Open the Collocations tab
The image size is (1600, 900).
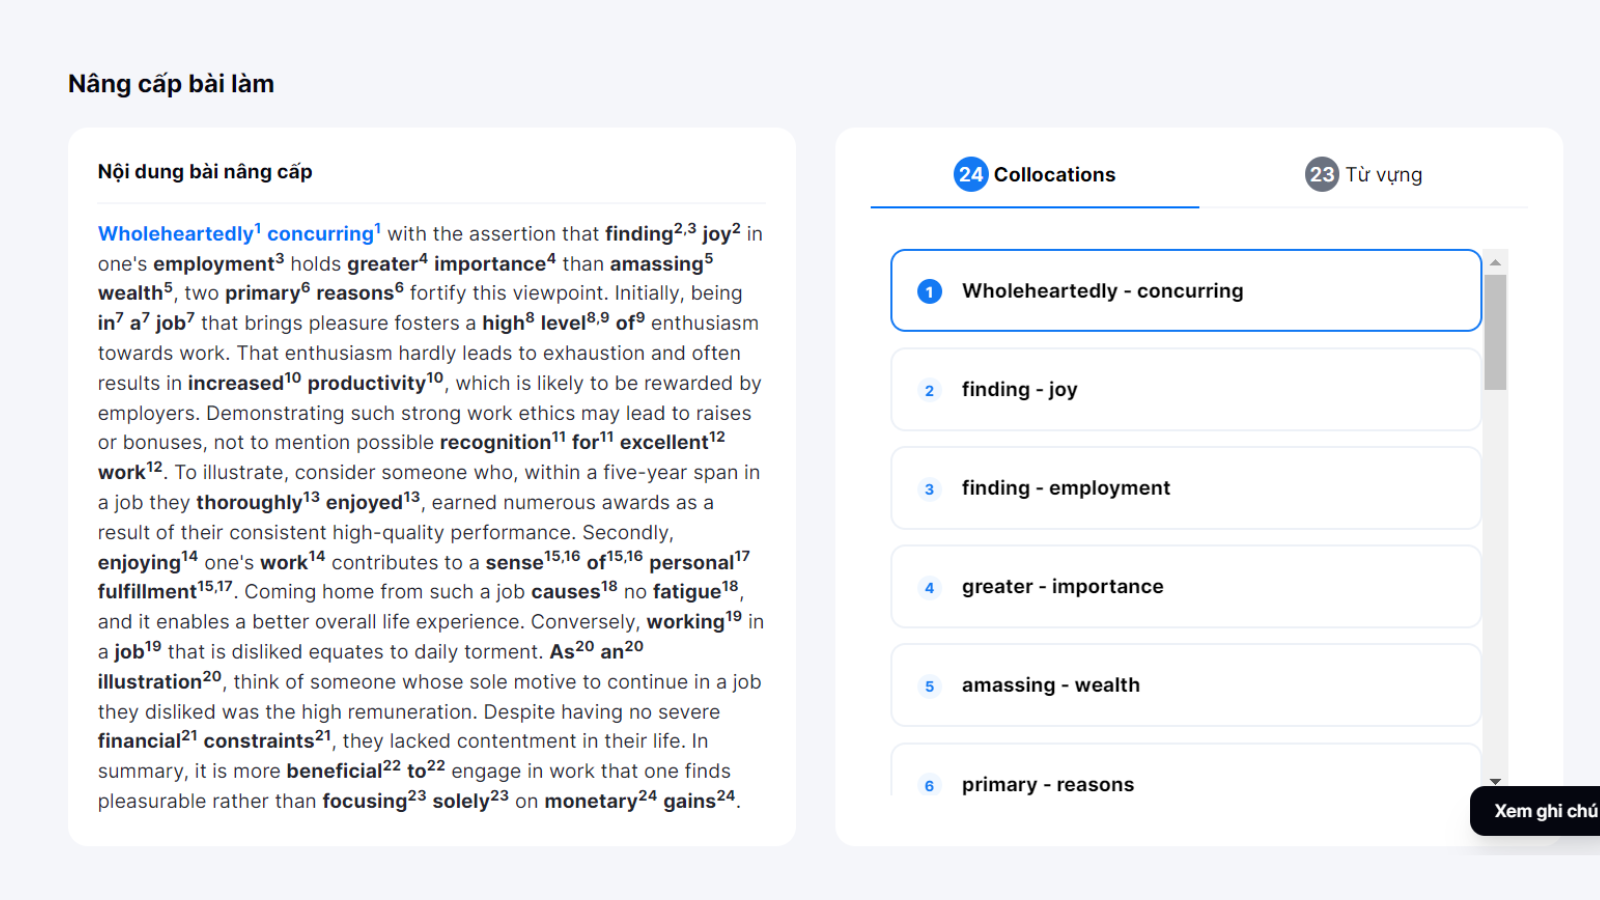click(x=1054, y=175)
